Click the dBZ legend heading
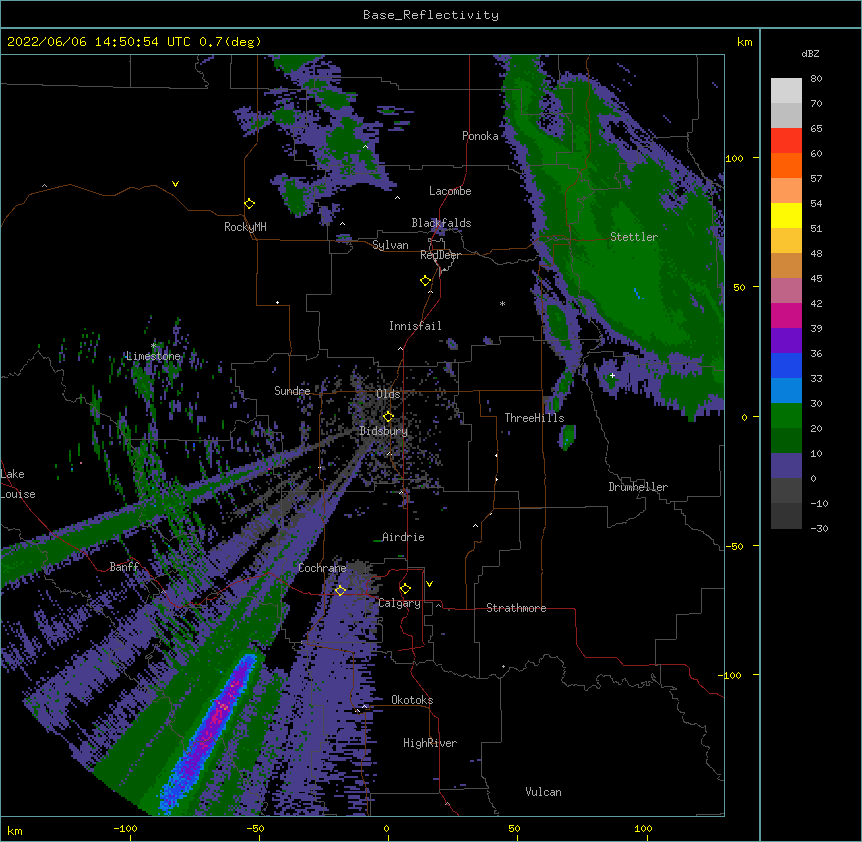 pyautogui.click(x=810, y=53)
